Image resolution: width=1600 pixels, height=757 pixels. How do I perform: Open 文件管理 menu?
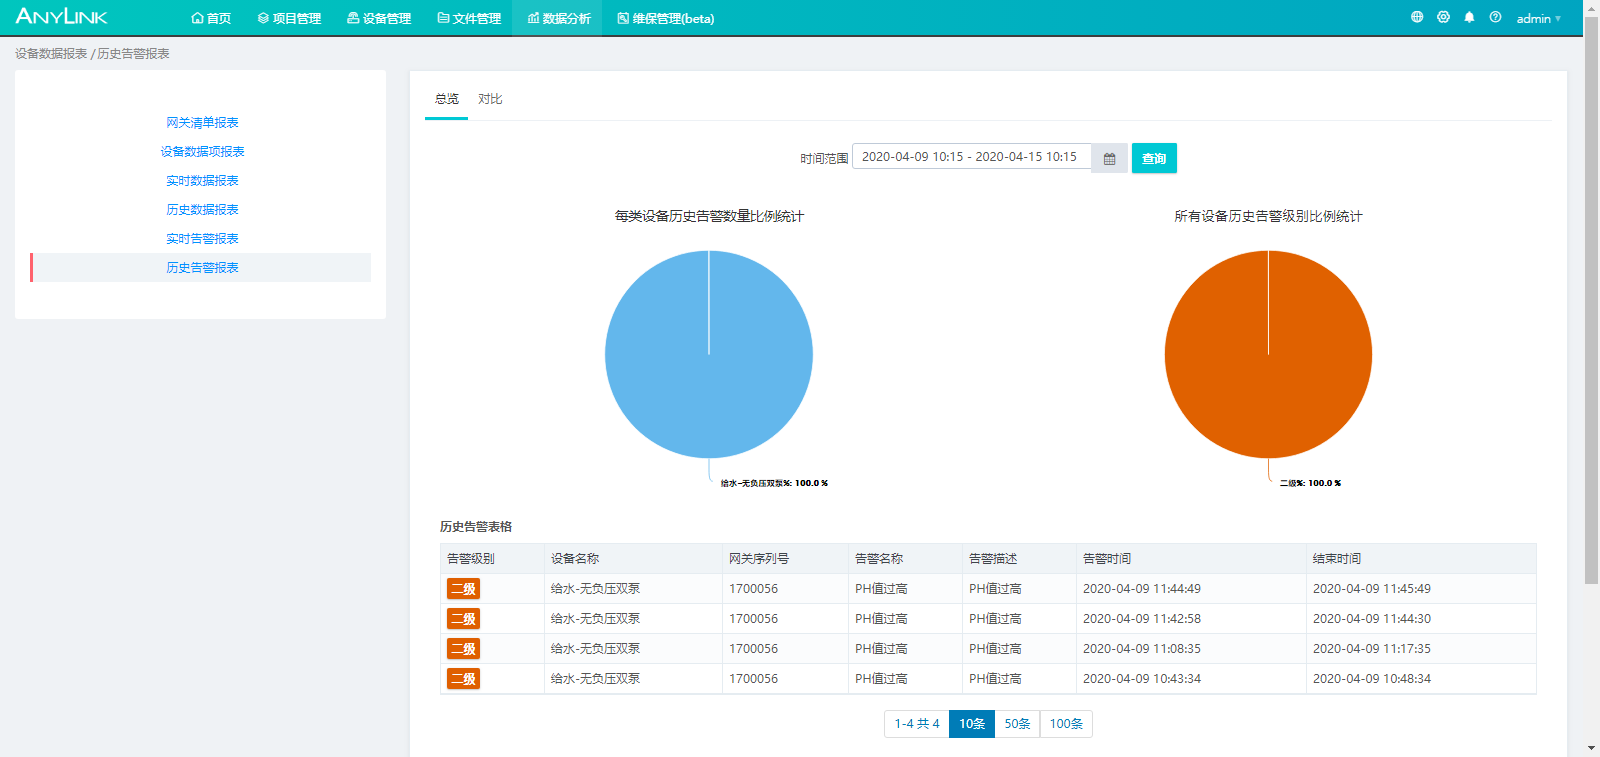pos(469,18)
